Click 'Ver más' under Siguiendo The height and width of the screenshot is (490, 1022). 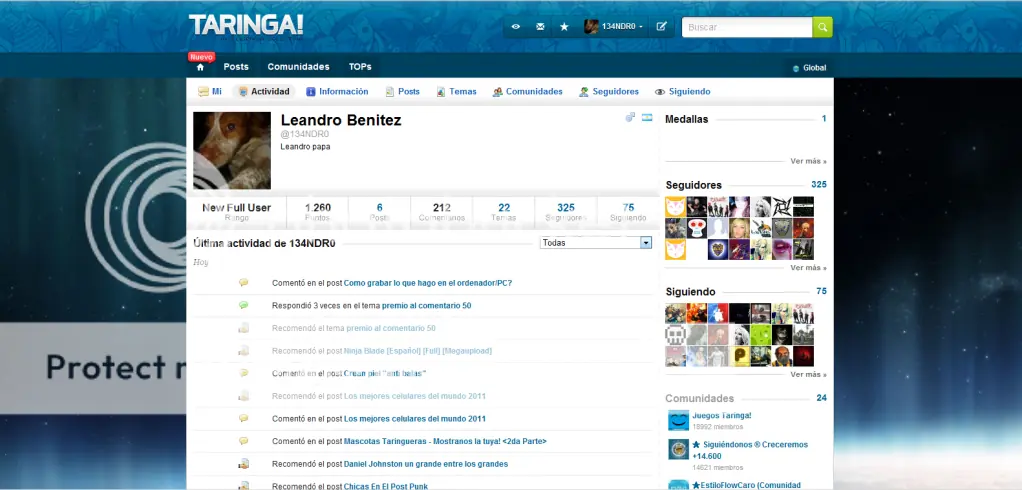(808, 375)
